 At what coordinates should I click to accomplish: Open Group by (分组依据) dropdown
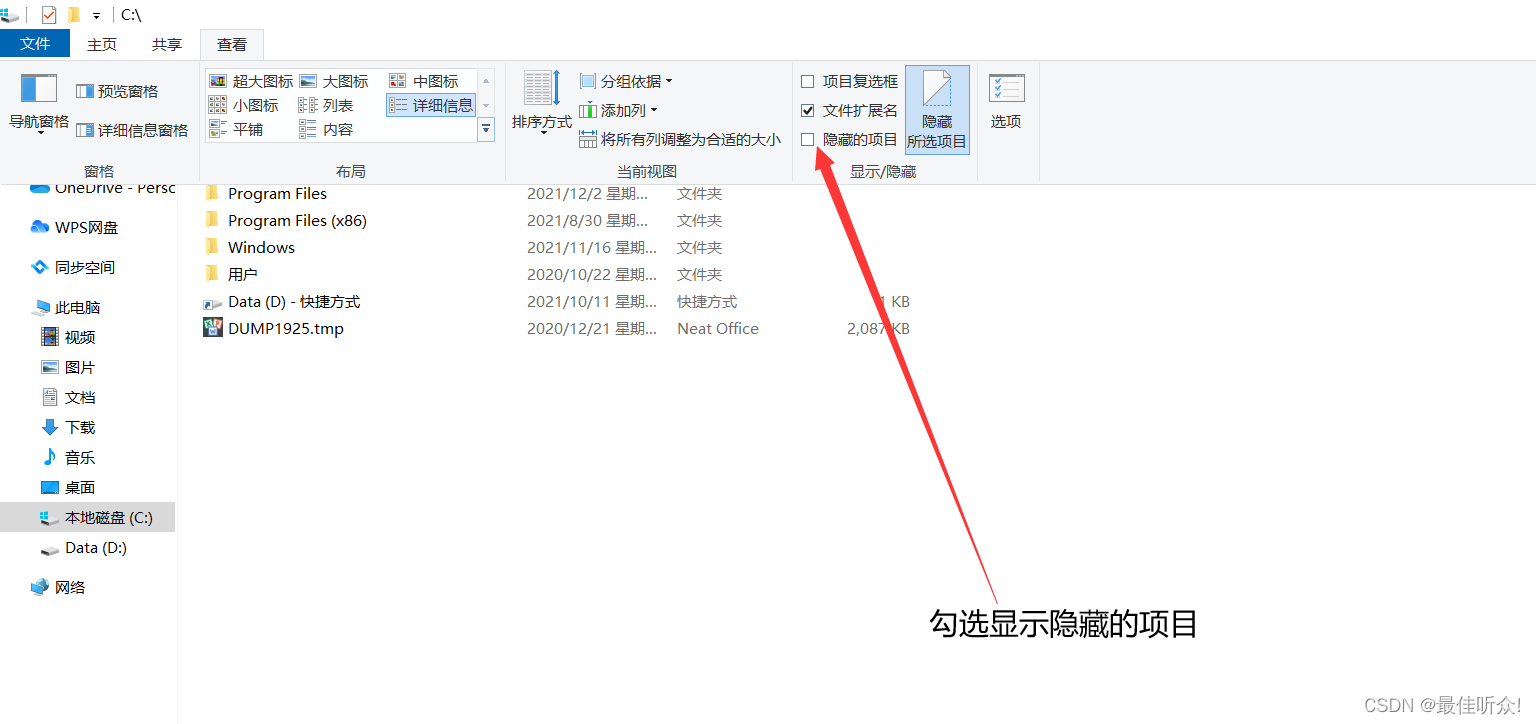coord(626,81)
